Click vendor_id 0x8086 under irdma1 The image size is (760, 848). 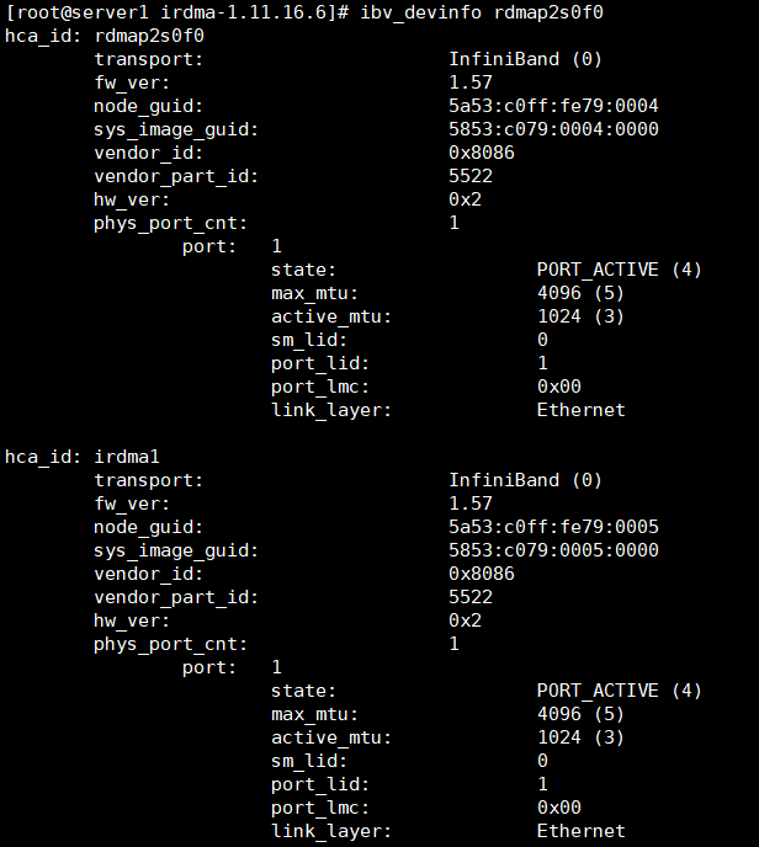click(x=481, y=574)
